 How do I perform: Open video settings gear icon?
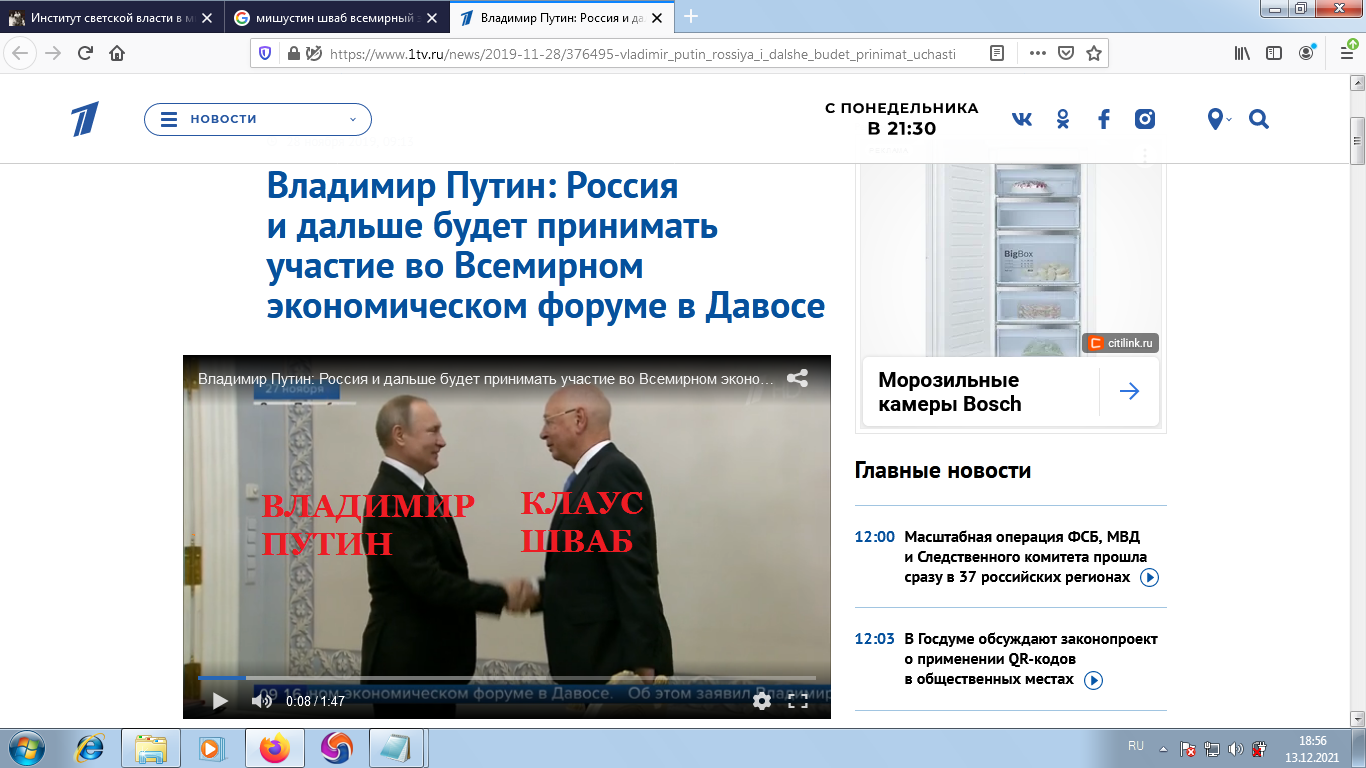pyautogui.click(x=762, y=701)
